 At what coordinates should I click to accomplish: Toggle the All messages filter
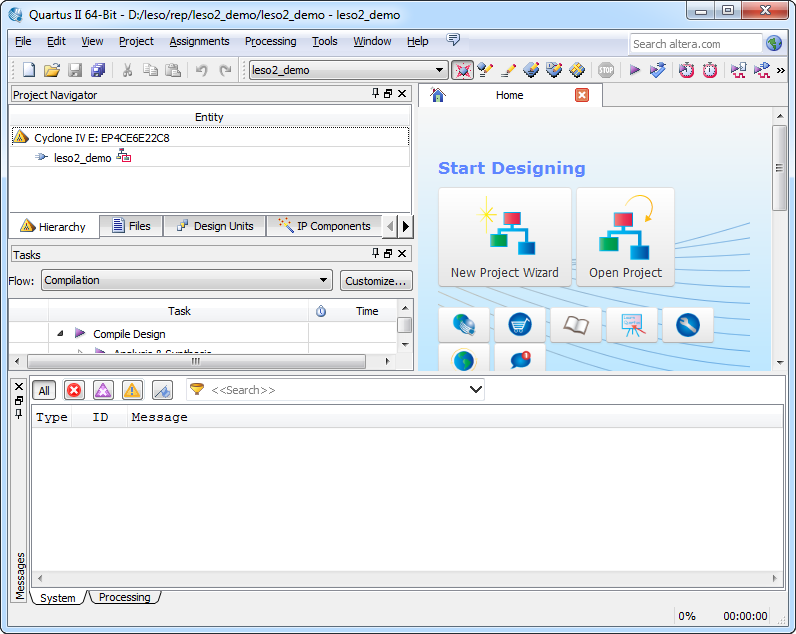44,390
